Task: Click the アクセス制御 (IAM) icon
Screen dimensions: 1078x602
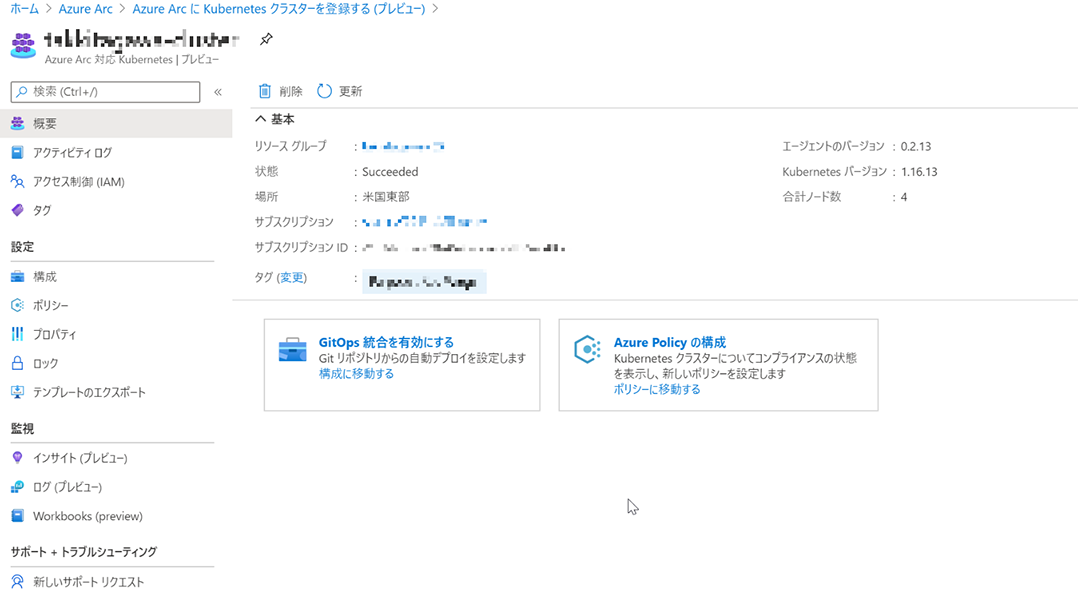Action: pos(18,181)
